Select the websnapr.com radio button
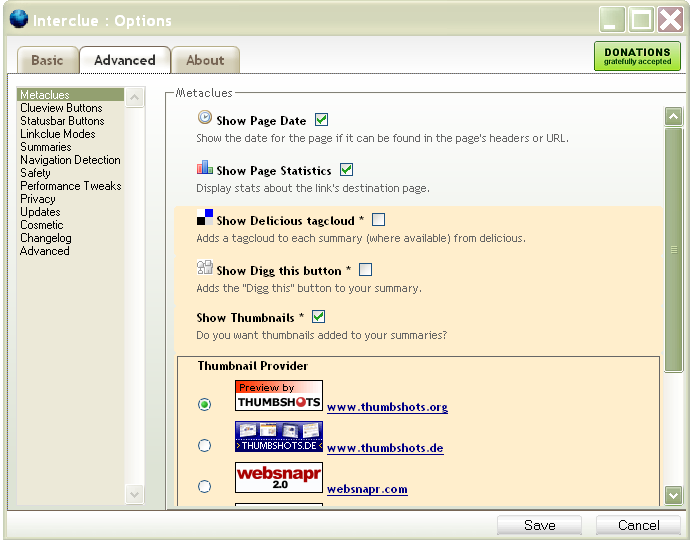The height and width of the screenshot is (540, 692). click(204, 486)
